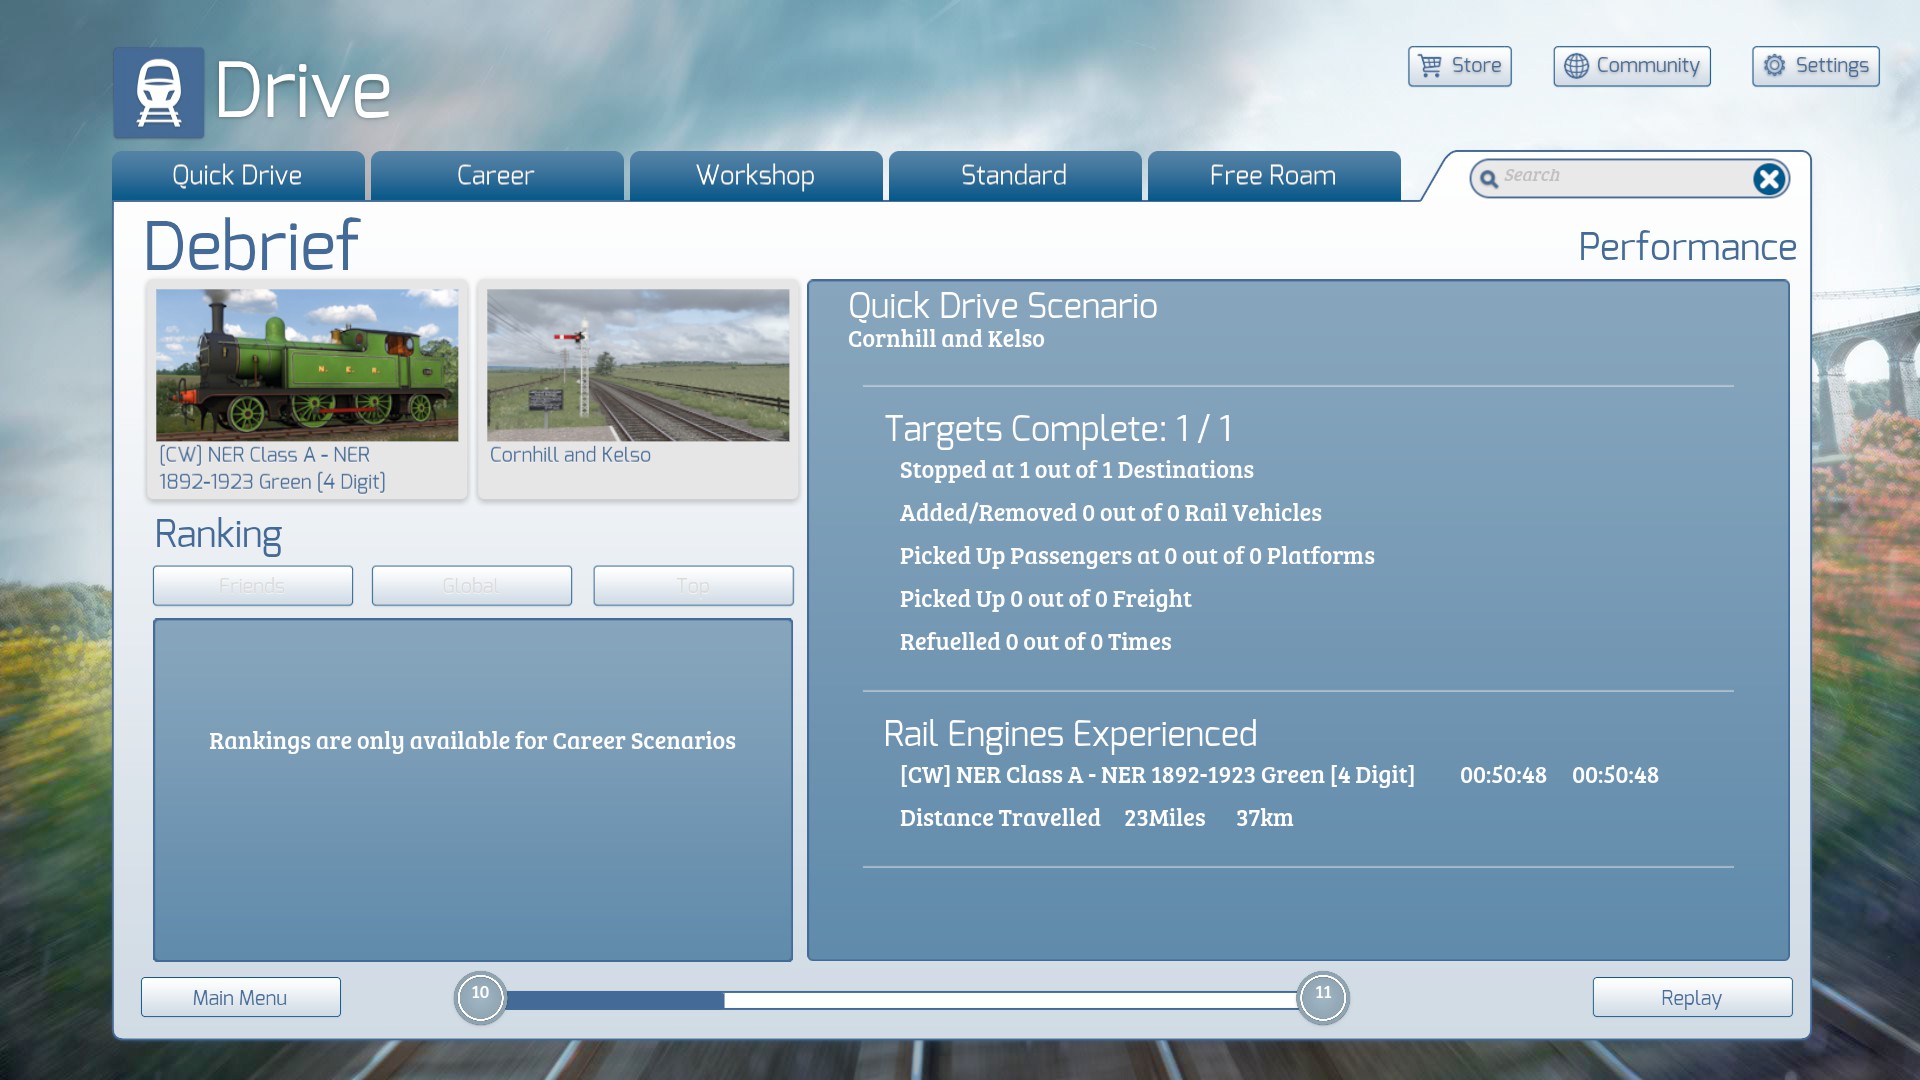This screenshot has height=1080, width=1920.
Task: Click the magnifying glass search icon
Action: pos(1489,179)
